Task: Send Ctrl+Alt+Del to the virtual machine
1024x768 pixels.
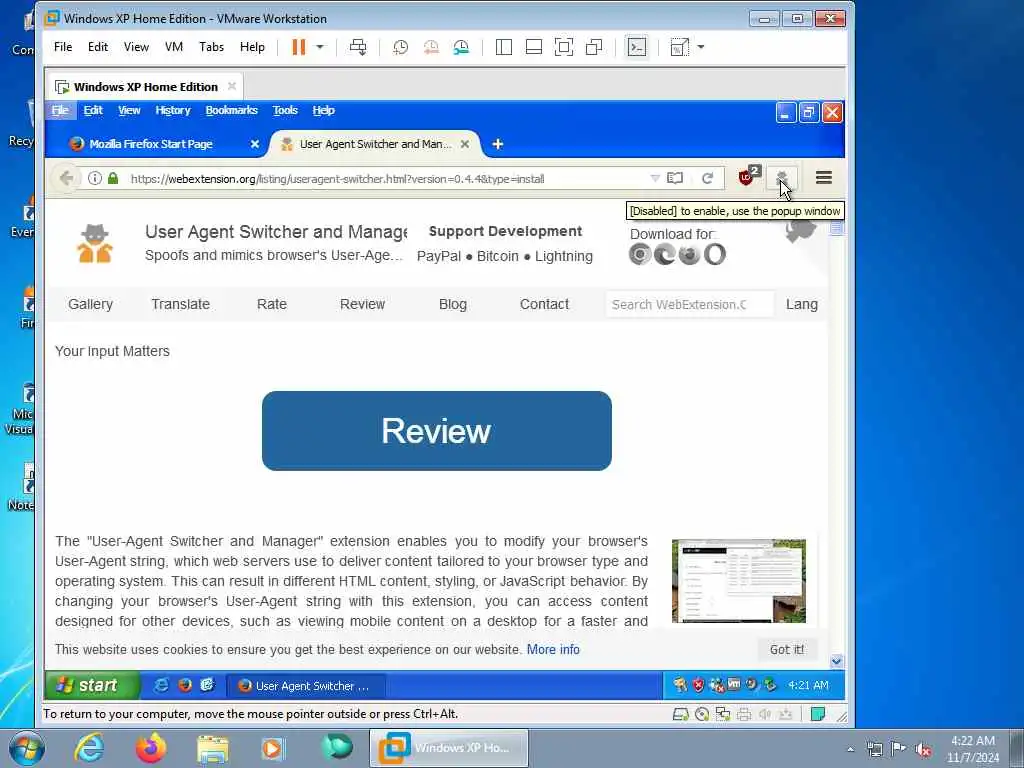Action: pyautogui.click(x=358, y=47)
